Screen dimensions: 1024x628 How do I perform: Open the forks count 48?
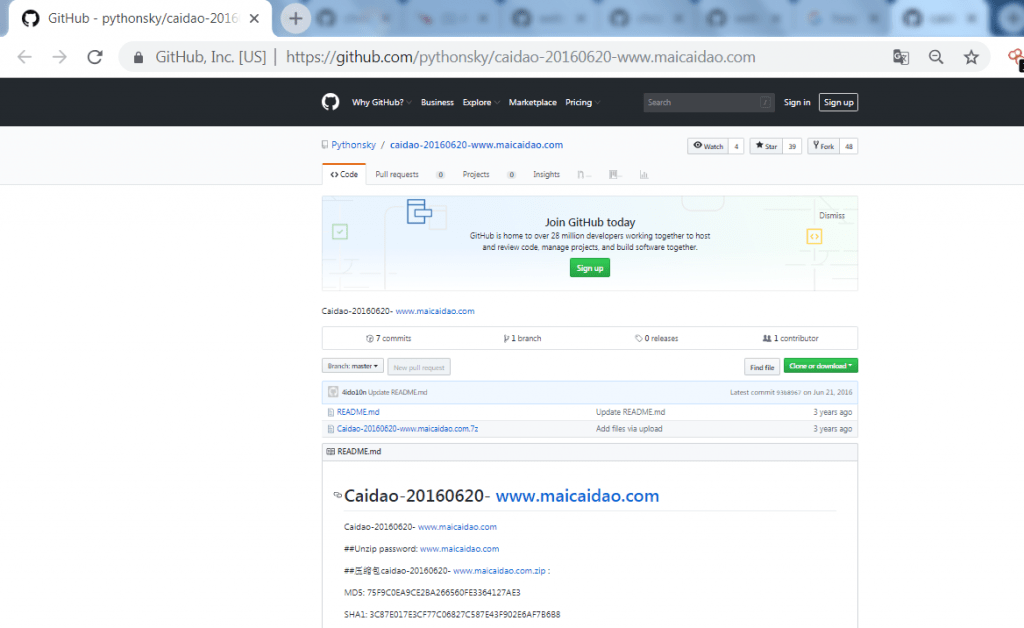848,146
